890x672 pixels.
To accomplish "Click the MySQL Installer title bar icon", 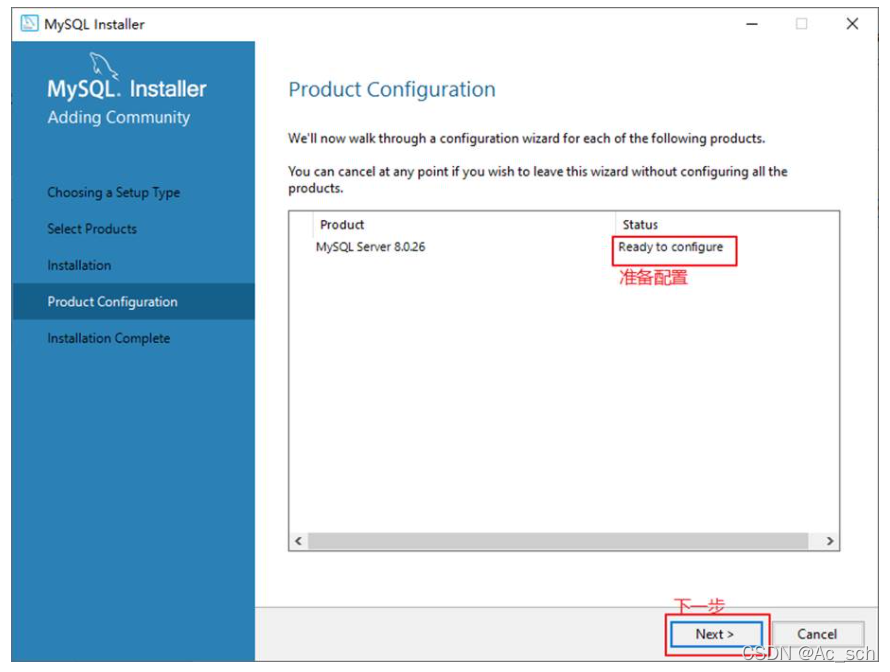I will click(x=30, y=24).
